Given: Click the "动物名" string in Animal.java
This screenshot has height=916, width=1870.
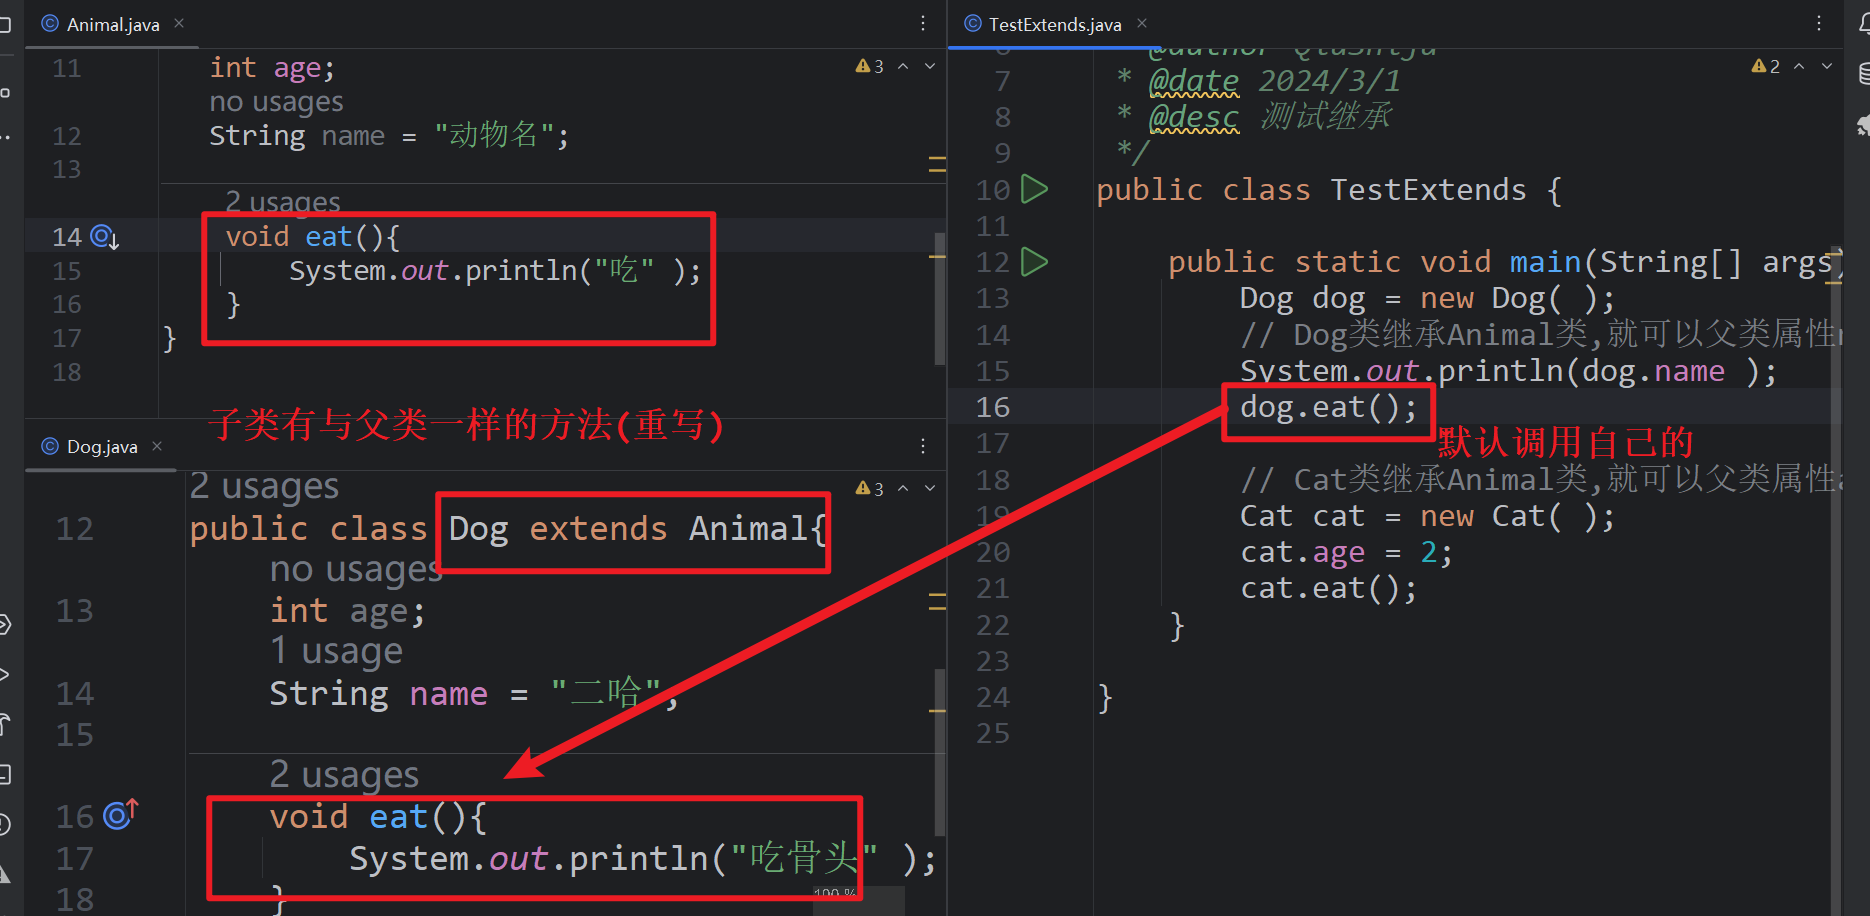Looking at the screenshot, I should point(494,135).
